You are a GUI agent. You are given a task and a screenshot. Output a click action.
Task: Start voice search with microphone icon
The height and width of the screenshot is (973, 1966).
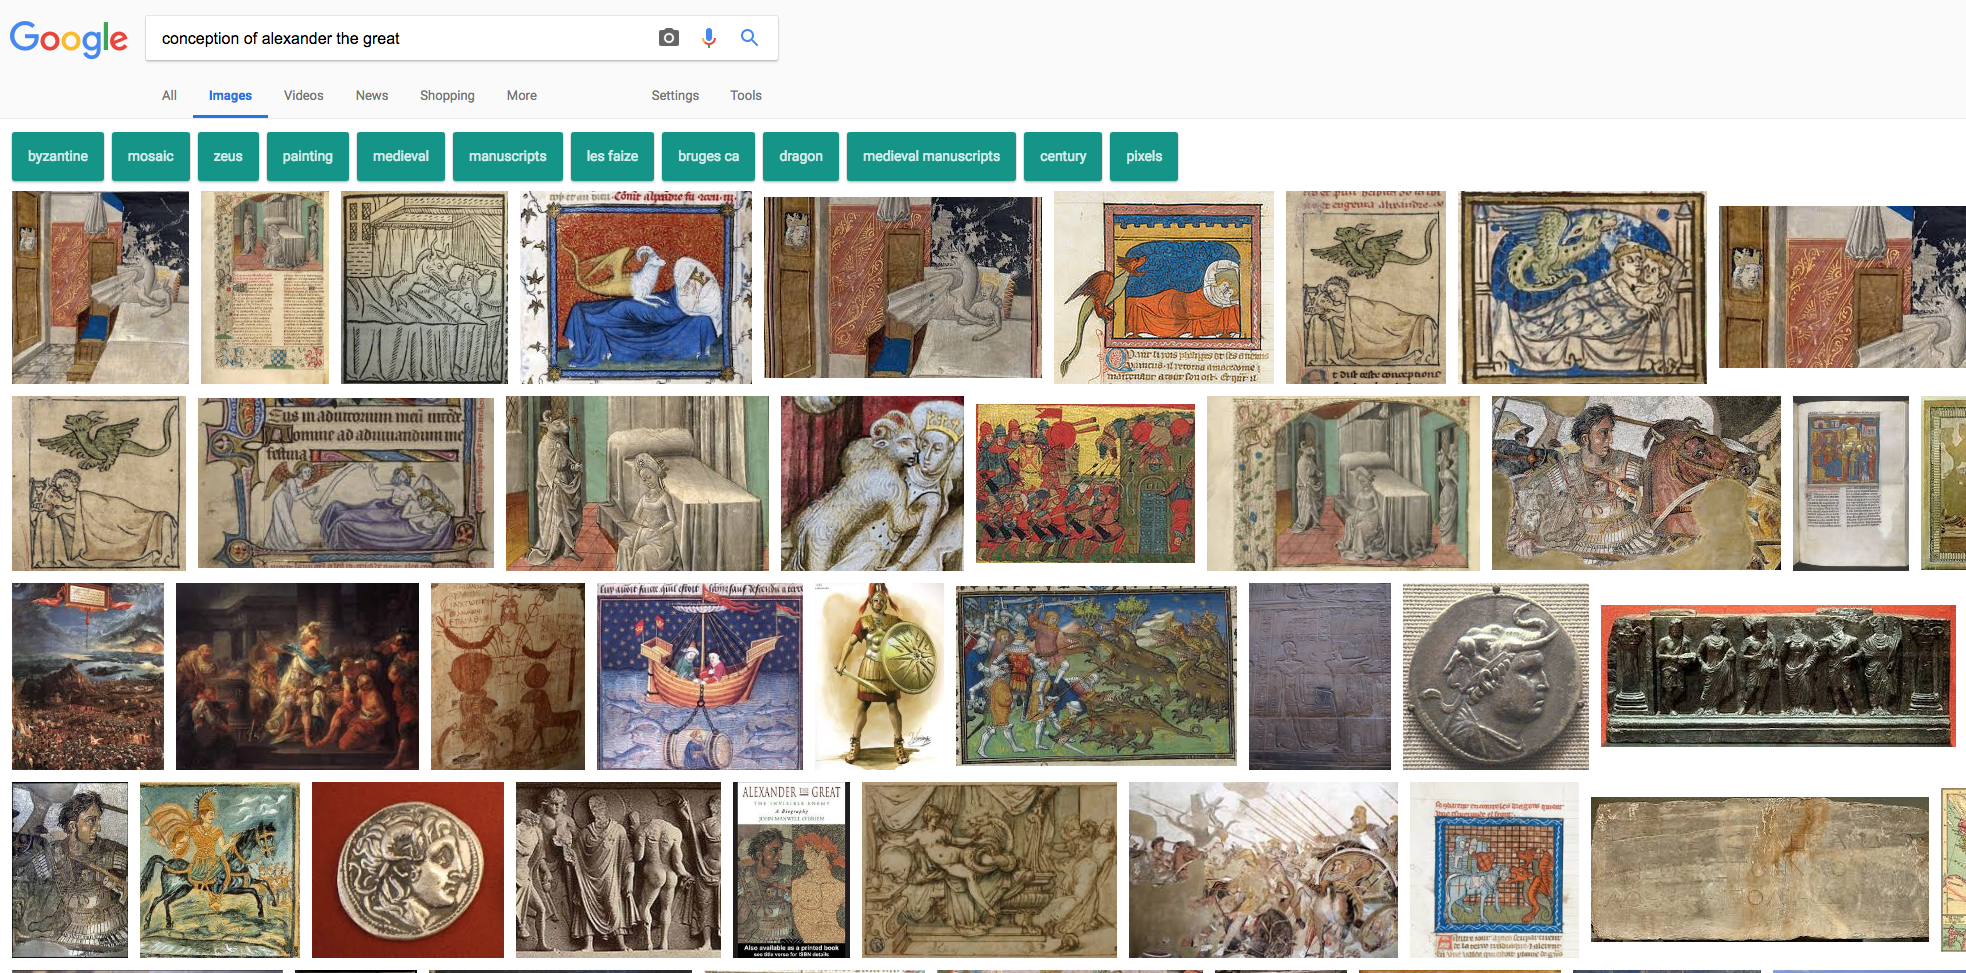click(x=709, y=38)
